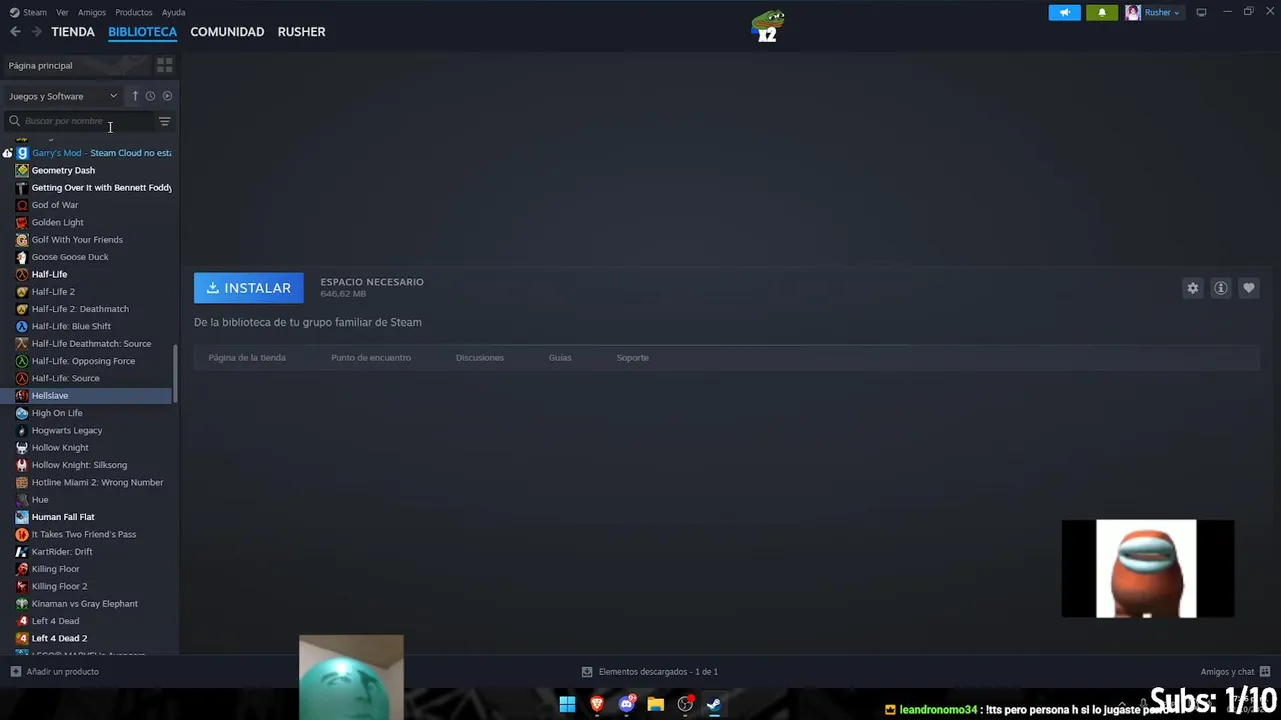Select Golden Light in the list
The image size is (1281, 720).
(88, 222)
